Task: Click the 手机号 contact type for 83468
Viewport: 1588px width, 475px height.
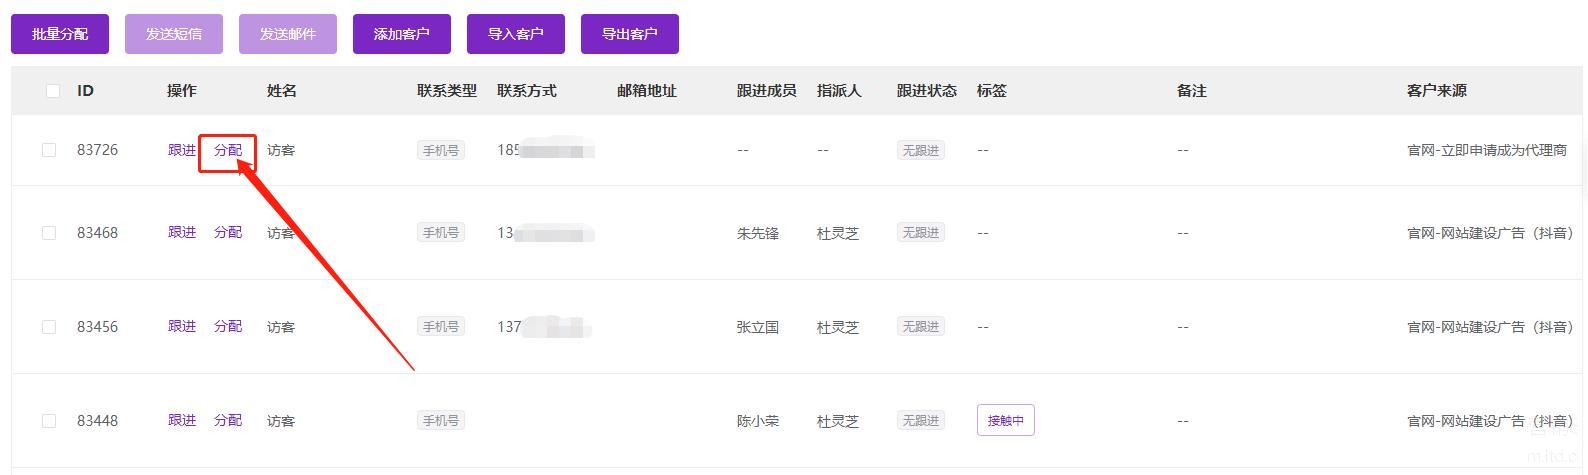Action: coord(440,233)
